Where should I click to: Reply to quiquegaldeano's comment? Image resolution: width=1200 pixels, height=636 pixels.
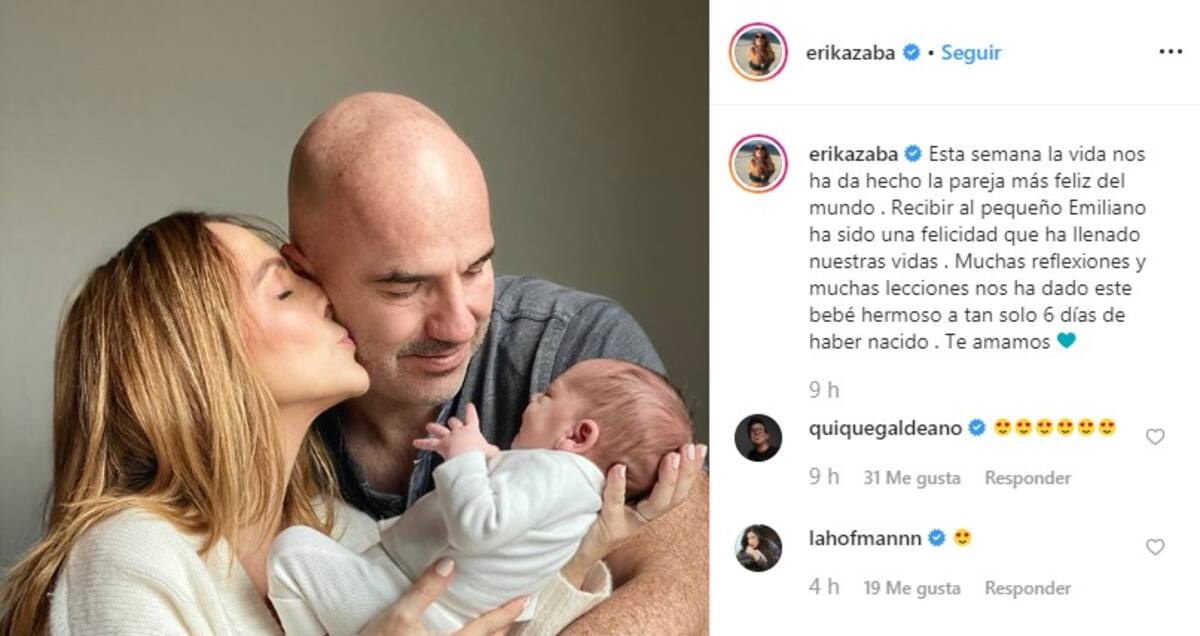(1027, 478)
